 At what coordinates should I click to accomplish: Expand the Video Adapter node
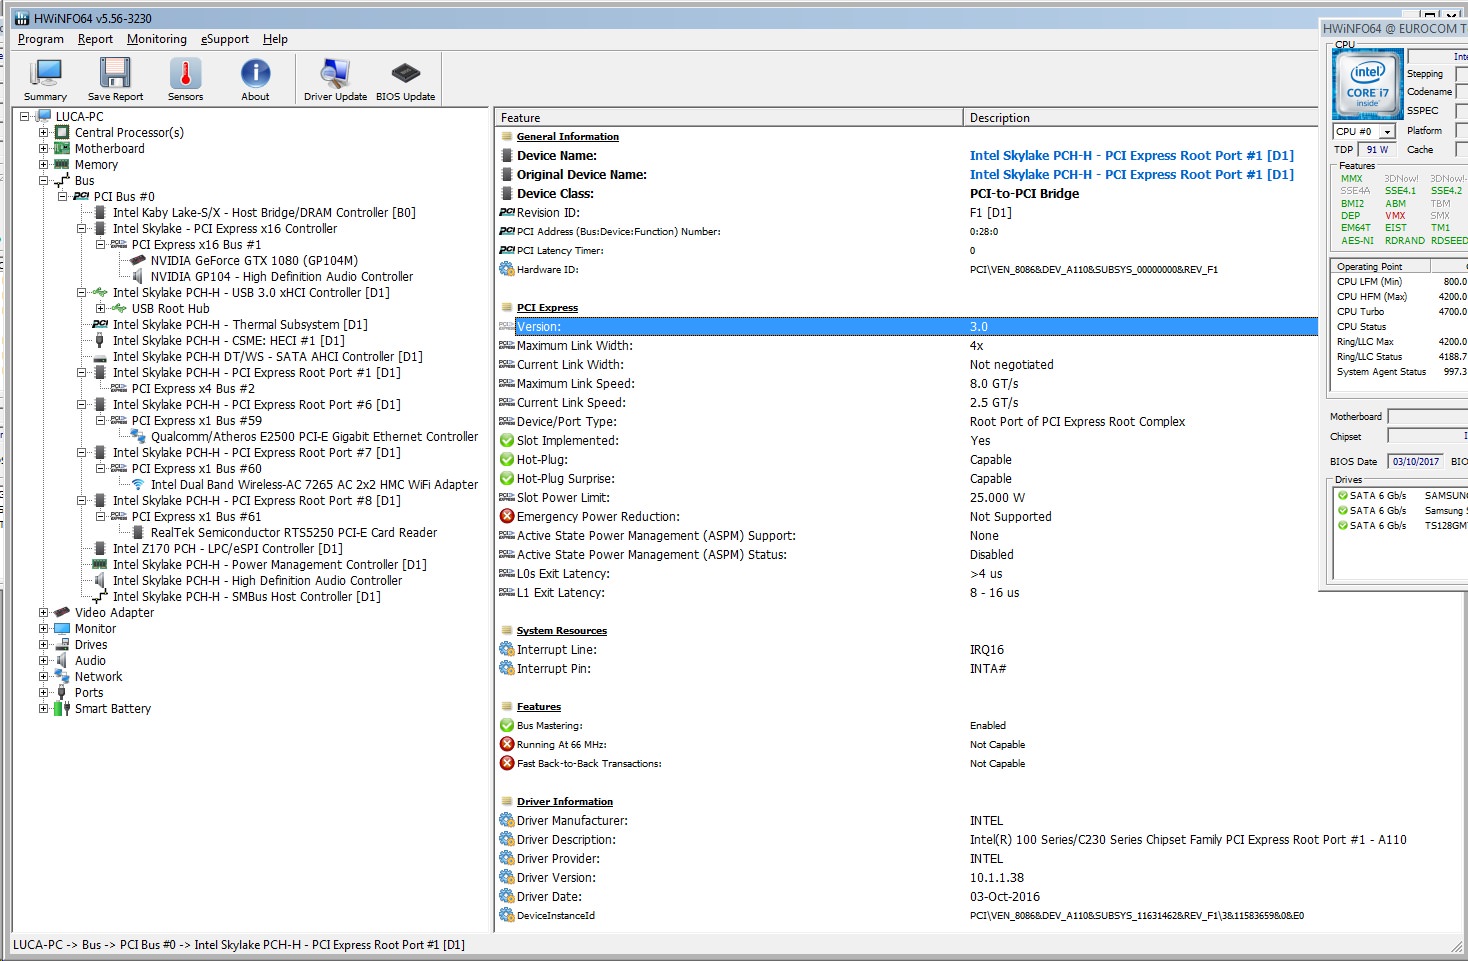[x=43, y=612]
